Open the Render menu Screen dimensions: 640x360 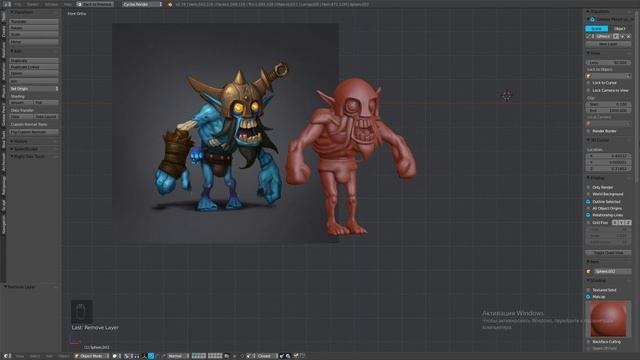(x=32, y=4)
